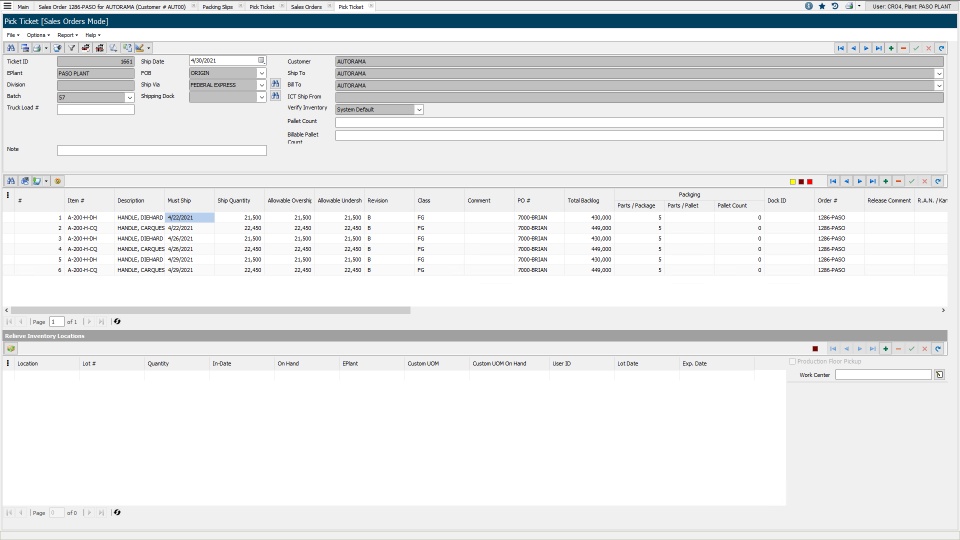The height and width of the screenshot is (540, 960).
Task: Delete current pick ticket record
Action: [904, 48]
